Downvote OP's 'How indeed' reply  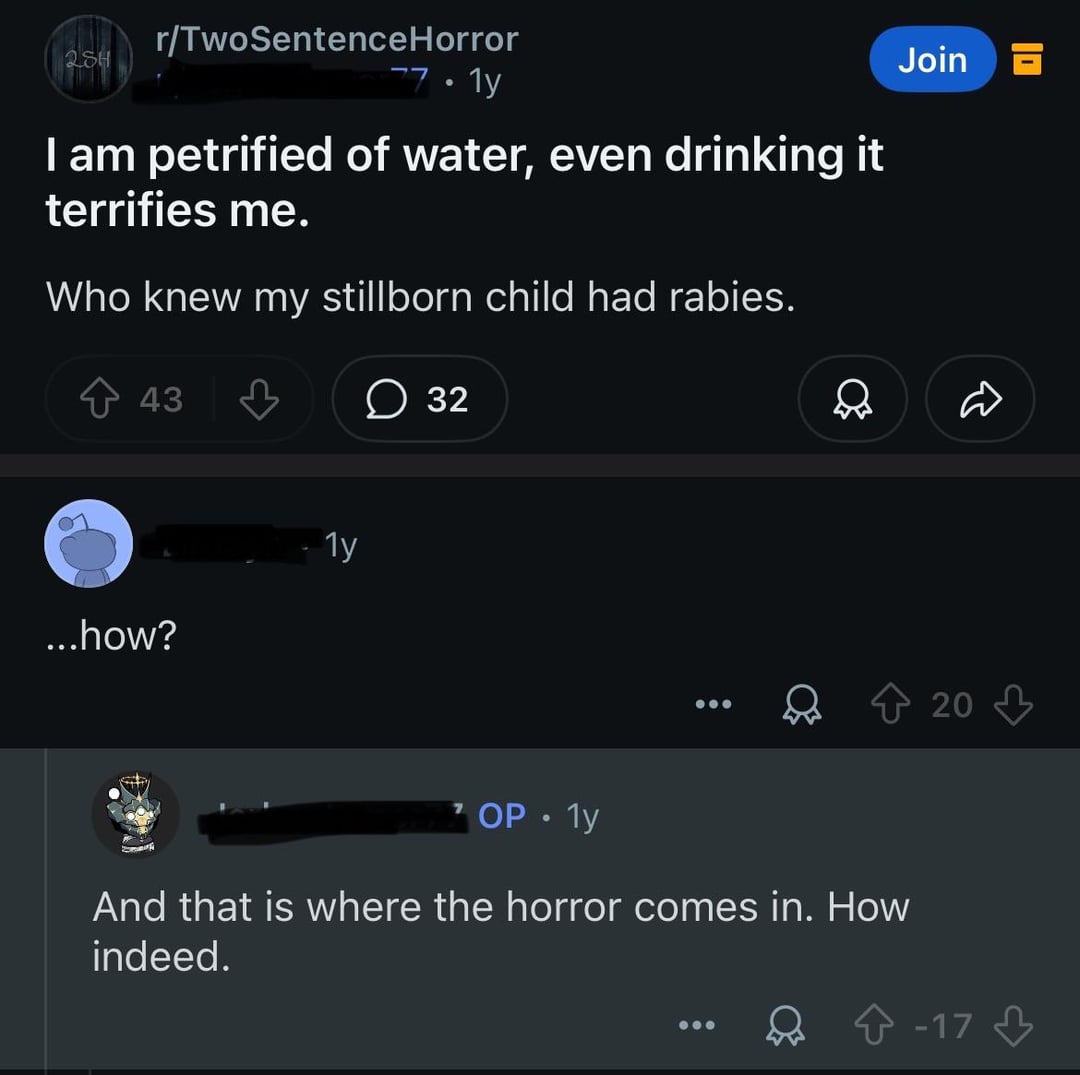(1012, 1026)
